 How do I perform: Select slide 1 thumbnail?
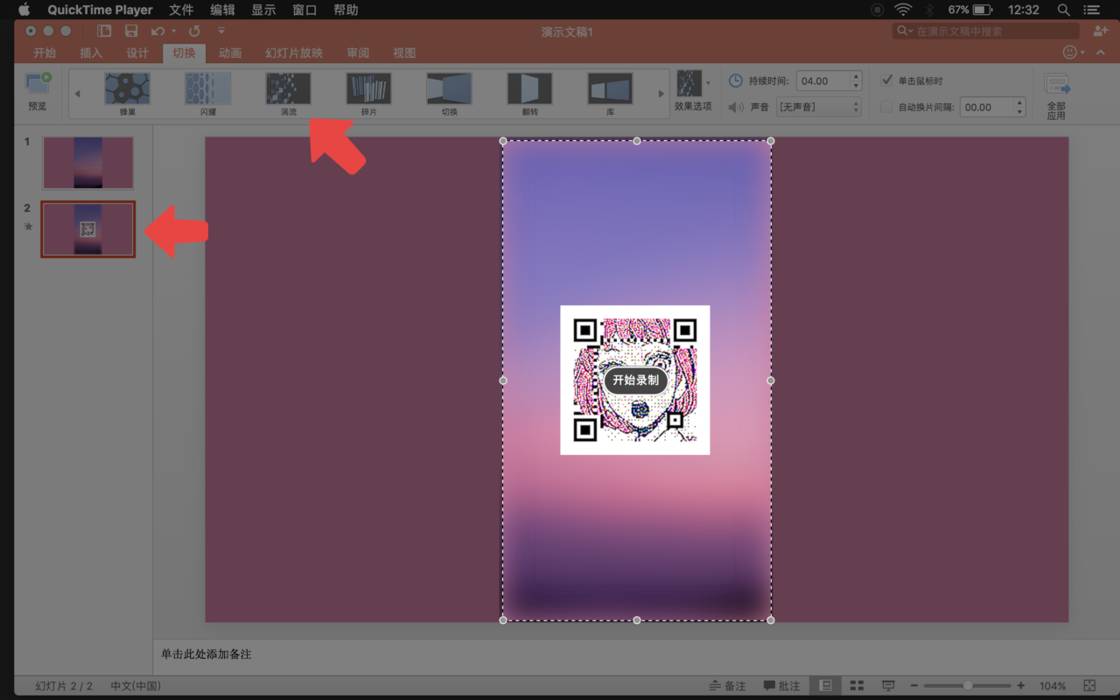point(88,163)
